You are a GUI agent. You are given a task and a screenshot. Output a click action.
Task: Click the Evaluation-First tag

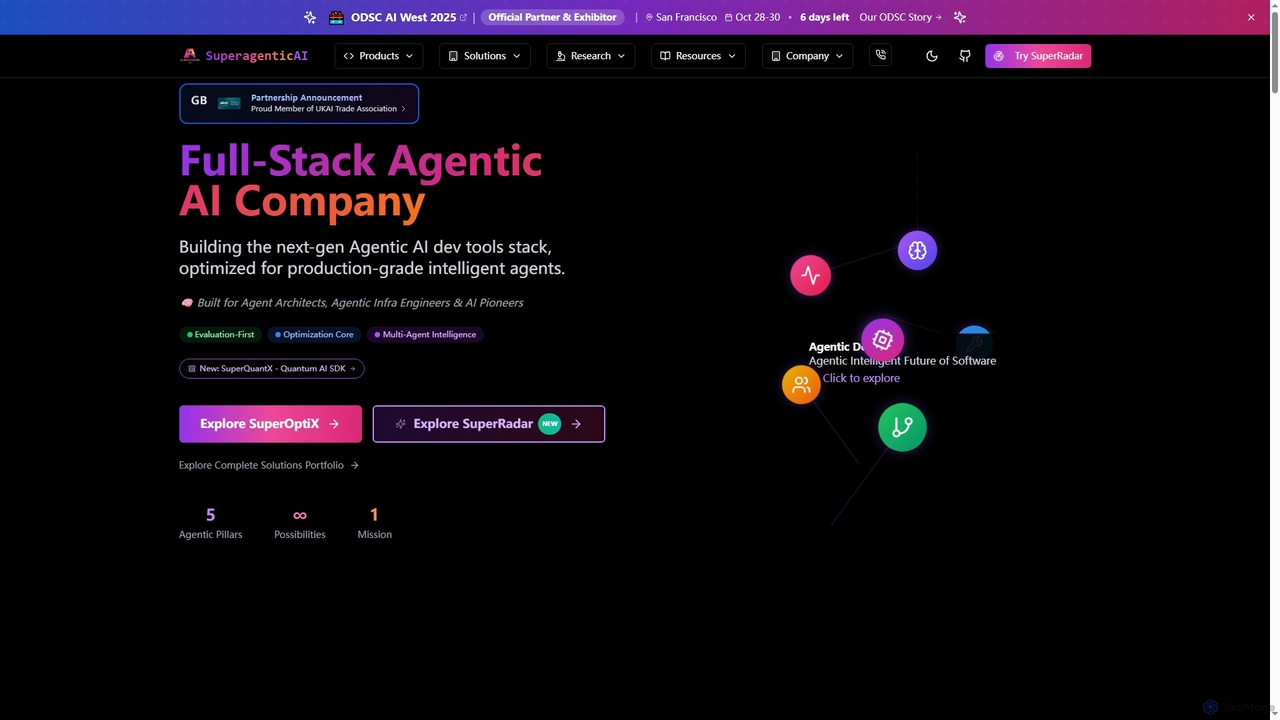220,335
